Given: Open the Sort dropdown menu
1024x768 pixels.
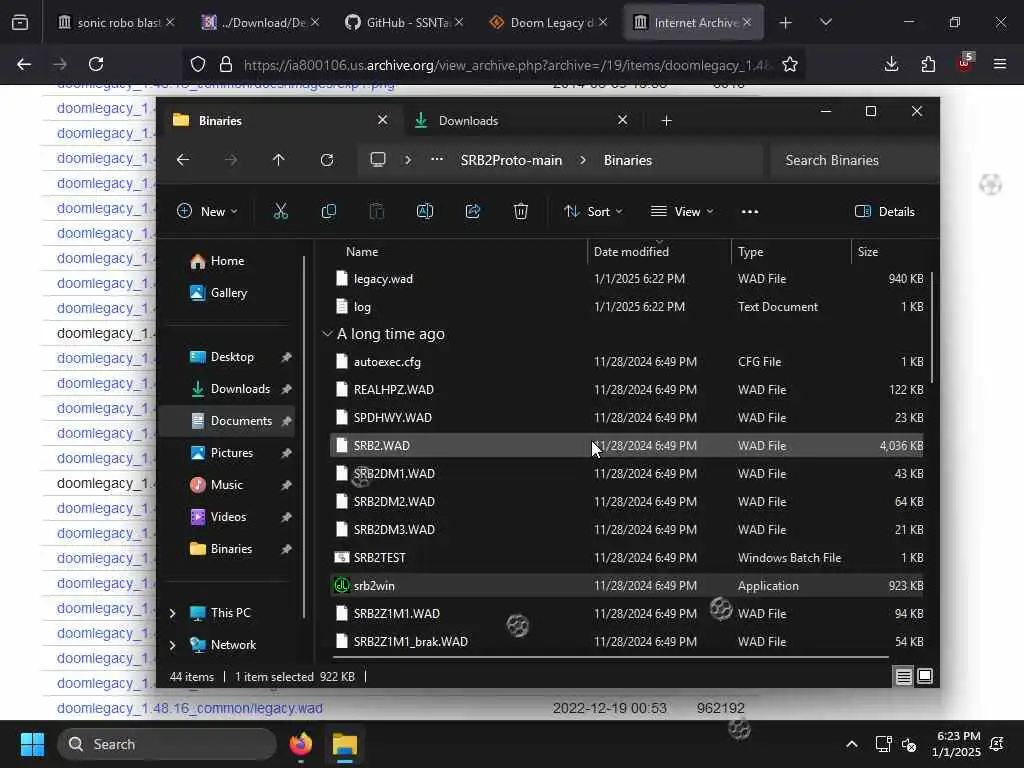Looking at the screenshot, I should [593, 212].
